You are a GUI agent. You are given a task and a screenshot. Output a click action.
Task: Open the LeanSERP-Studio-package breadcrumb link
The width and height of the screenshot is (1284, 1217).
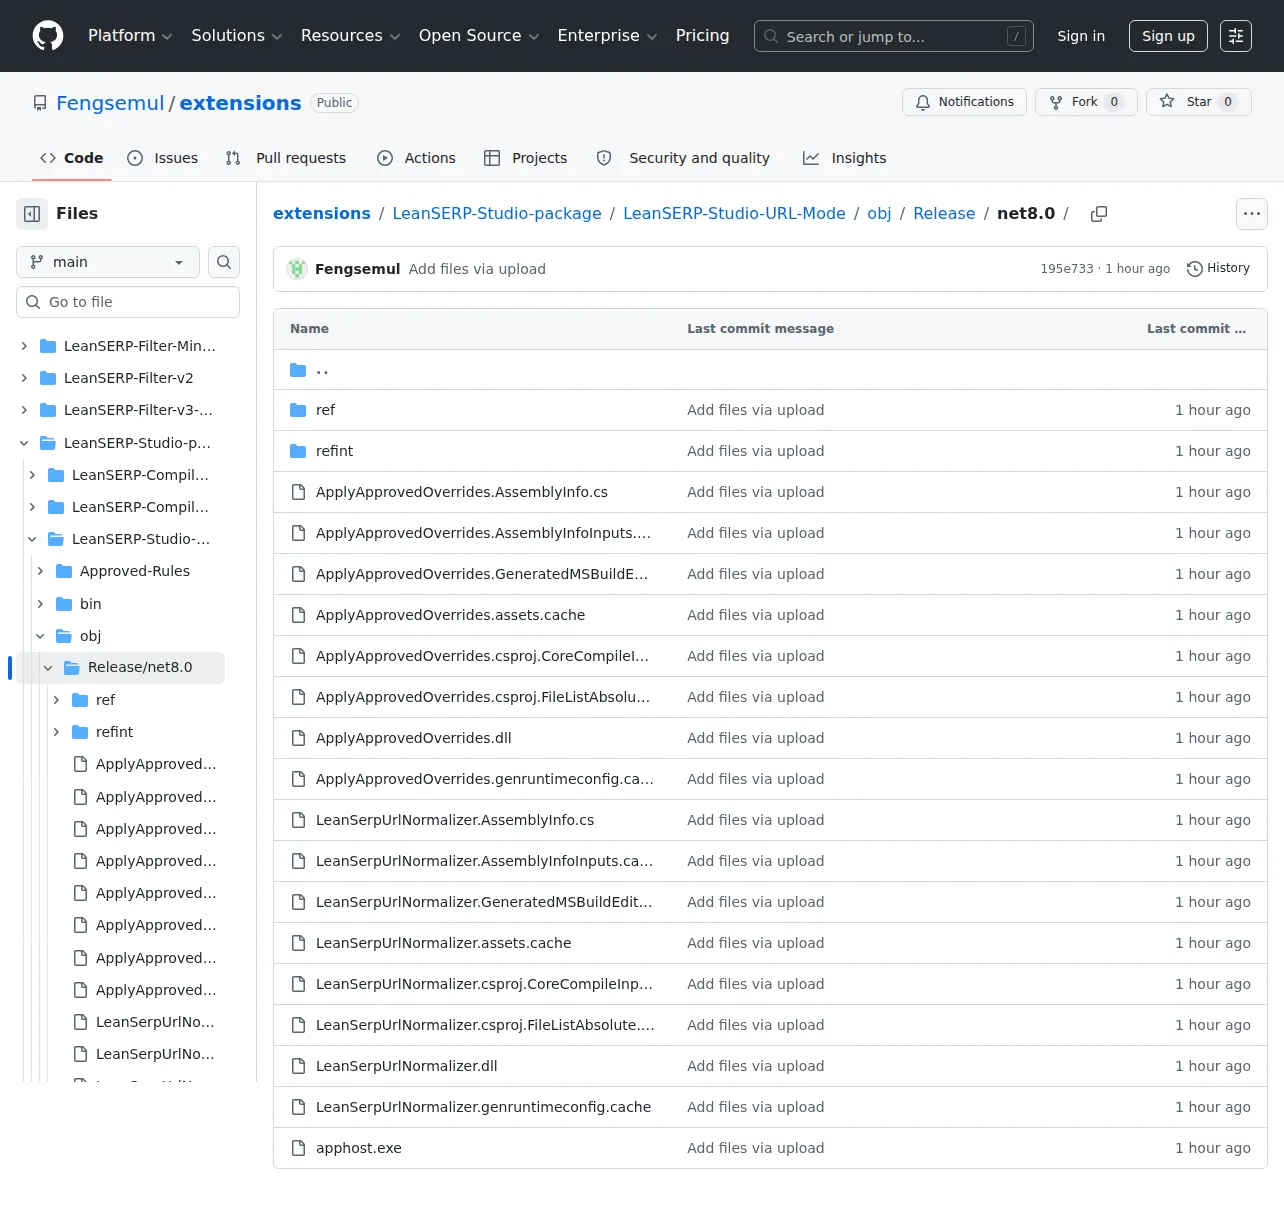(x=497, y=214)
